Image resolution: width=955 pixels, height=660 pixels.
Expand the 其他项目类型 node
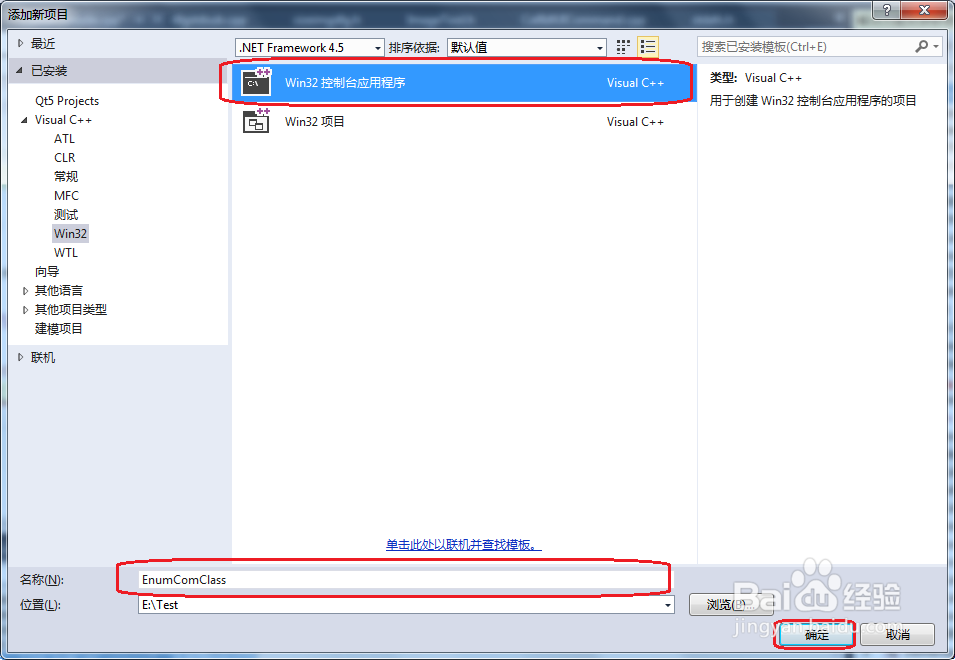(25, 310)
